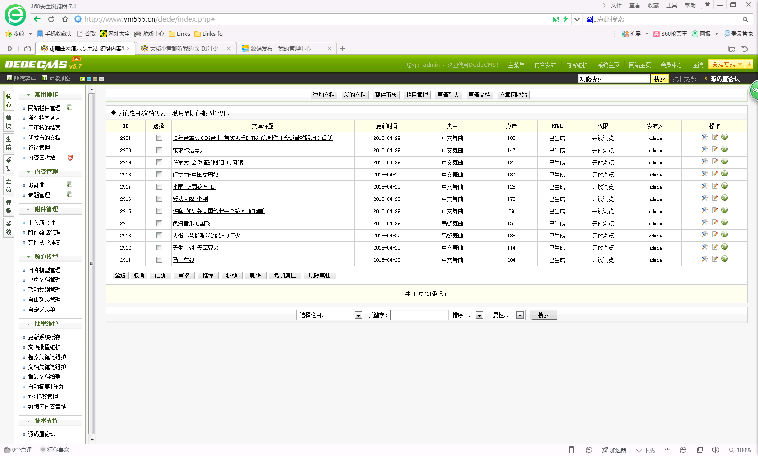Image resolution: width=758 pixels, height=456 pixels.
Task: Click the select-all button below the document list
Action: tap(119, 276)
